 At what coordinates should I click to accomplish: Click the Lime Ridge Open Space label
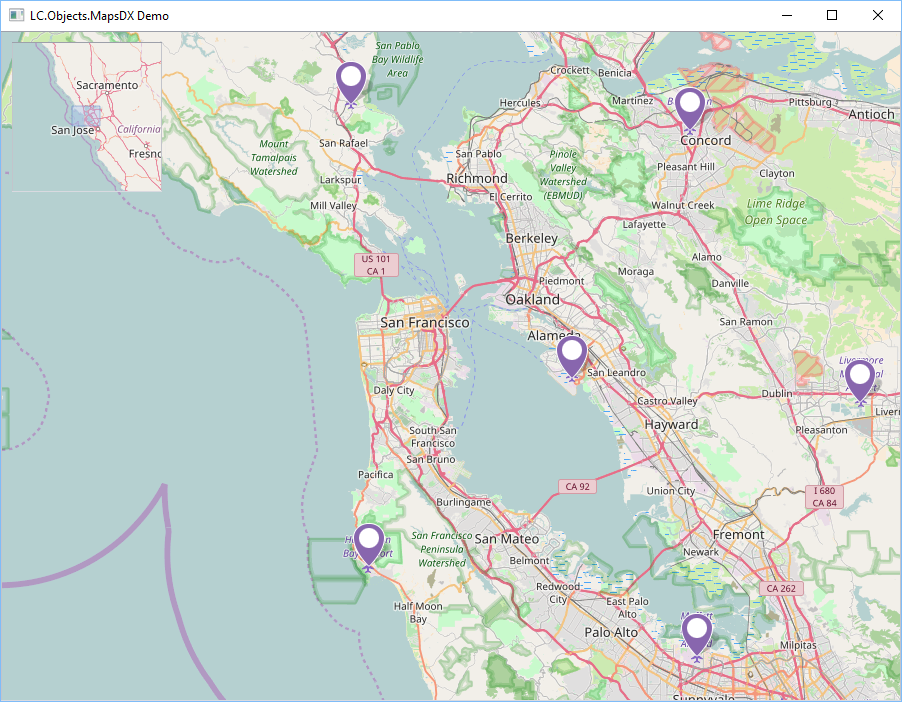tap(776, 211)
